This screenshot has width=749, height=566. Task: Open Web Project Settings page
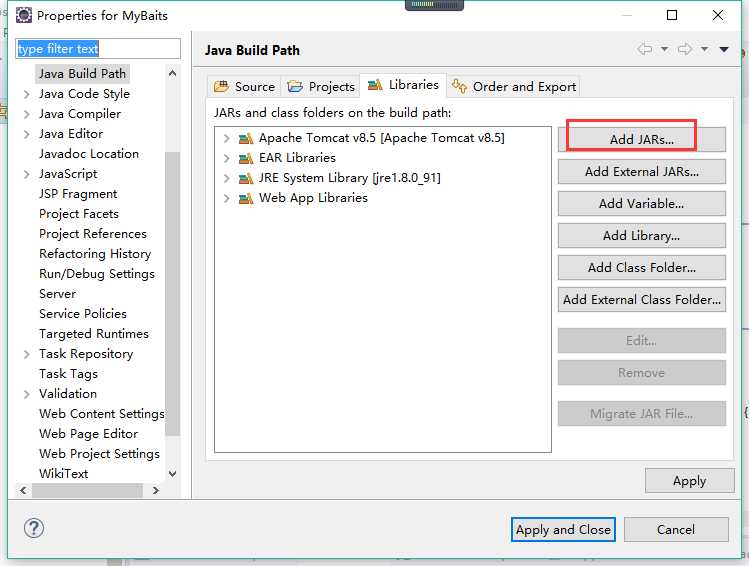pyautogui.click(x=99, y=454)
